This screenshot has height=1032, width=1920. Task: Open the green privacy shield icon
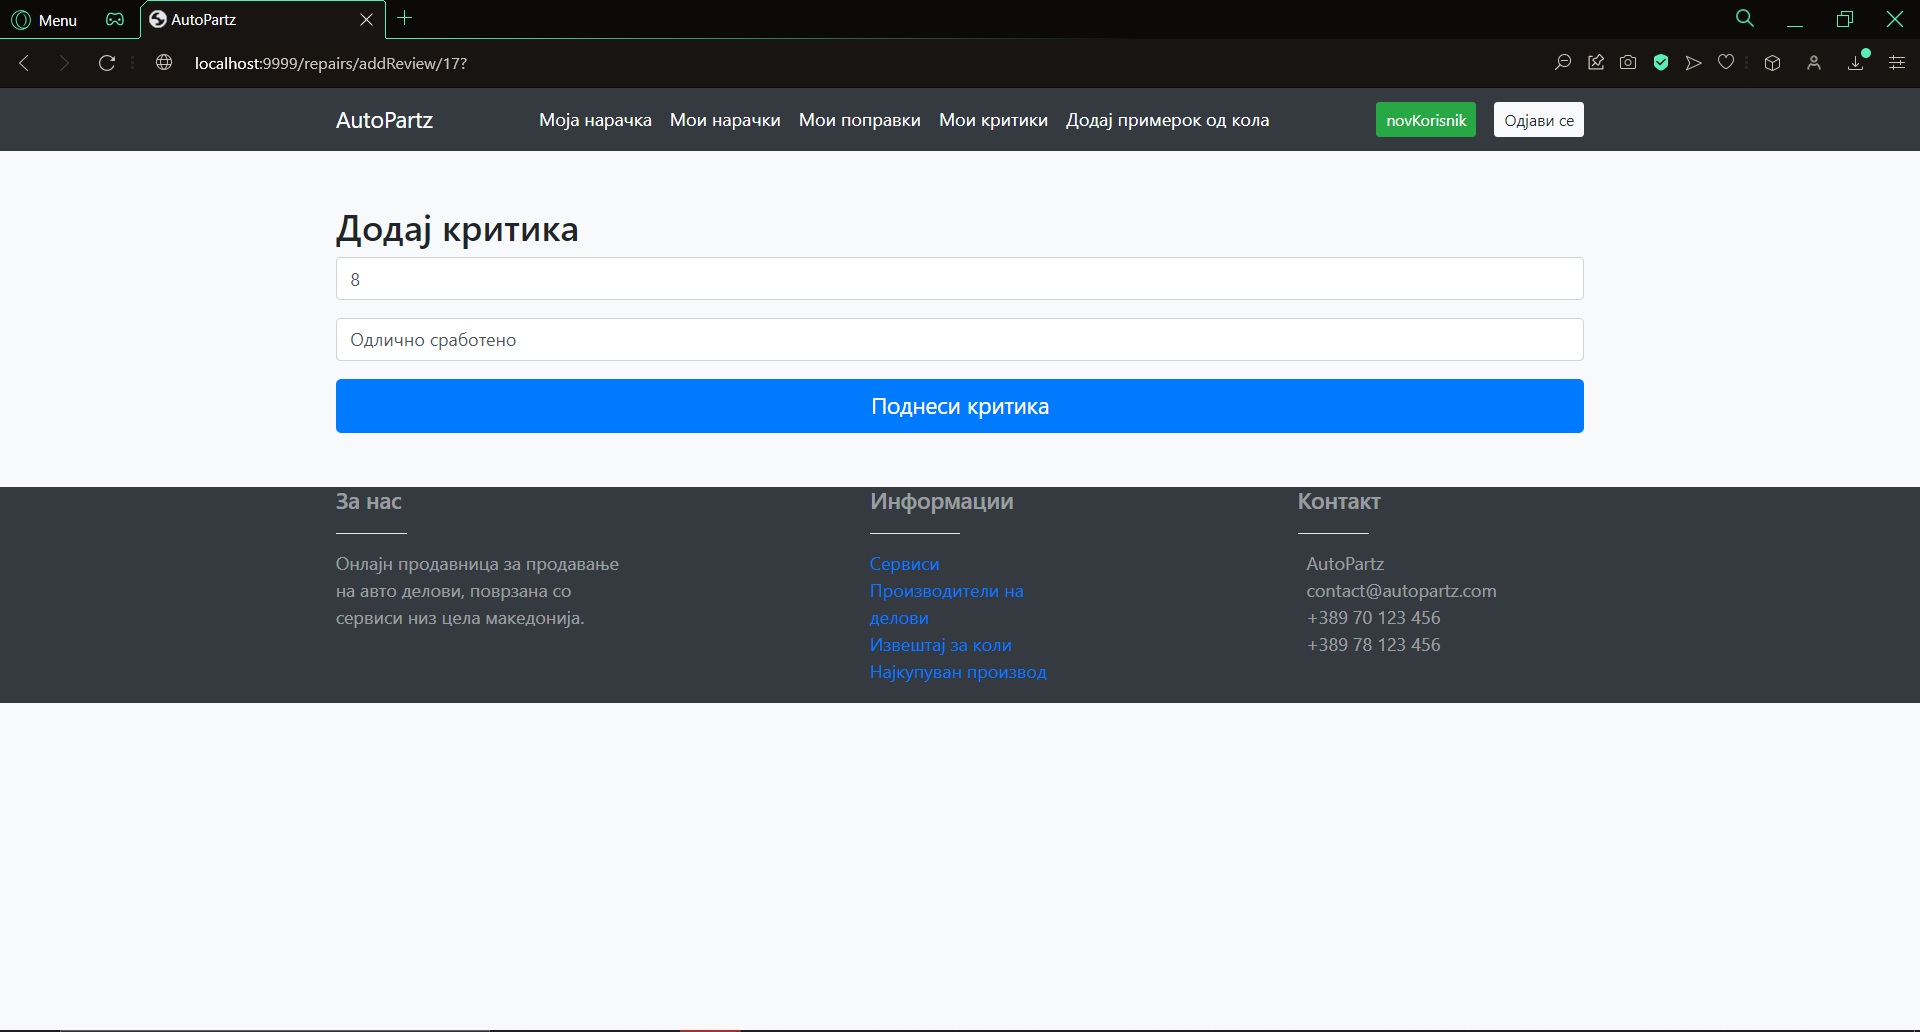pyautogui.click(x=1661, y=63)
